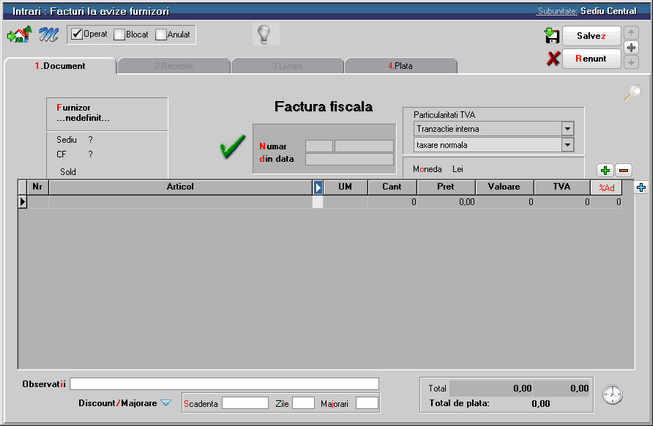Click the TVA column header
The width and height of the screenshot is (653, 426).
pyautogui.click(x=562, y=187)
